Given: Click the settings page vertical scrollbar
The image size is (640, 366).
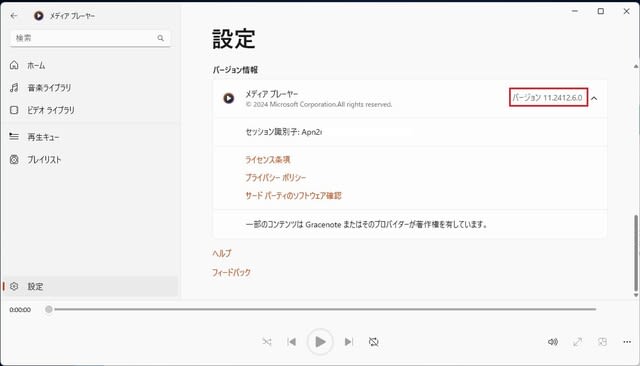Looking at the screenshot, I should [x=636, y=252].
